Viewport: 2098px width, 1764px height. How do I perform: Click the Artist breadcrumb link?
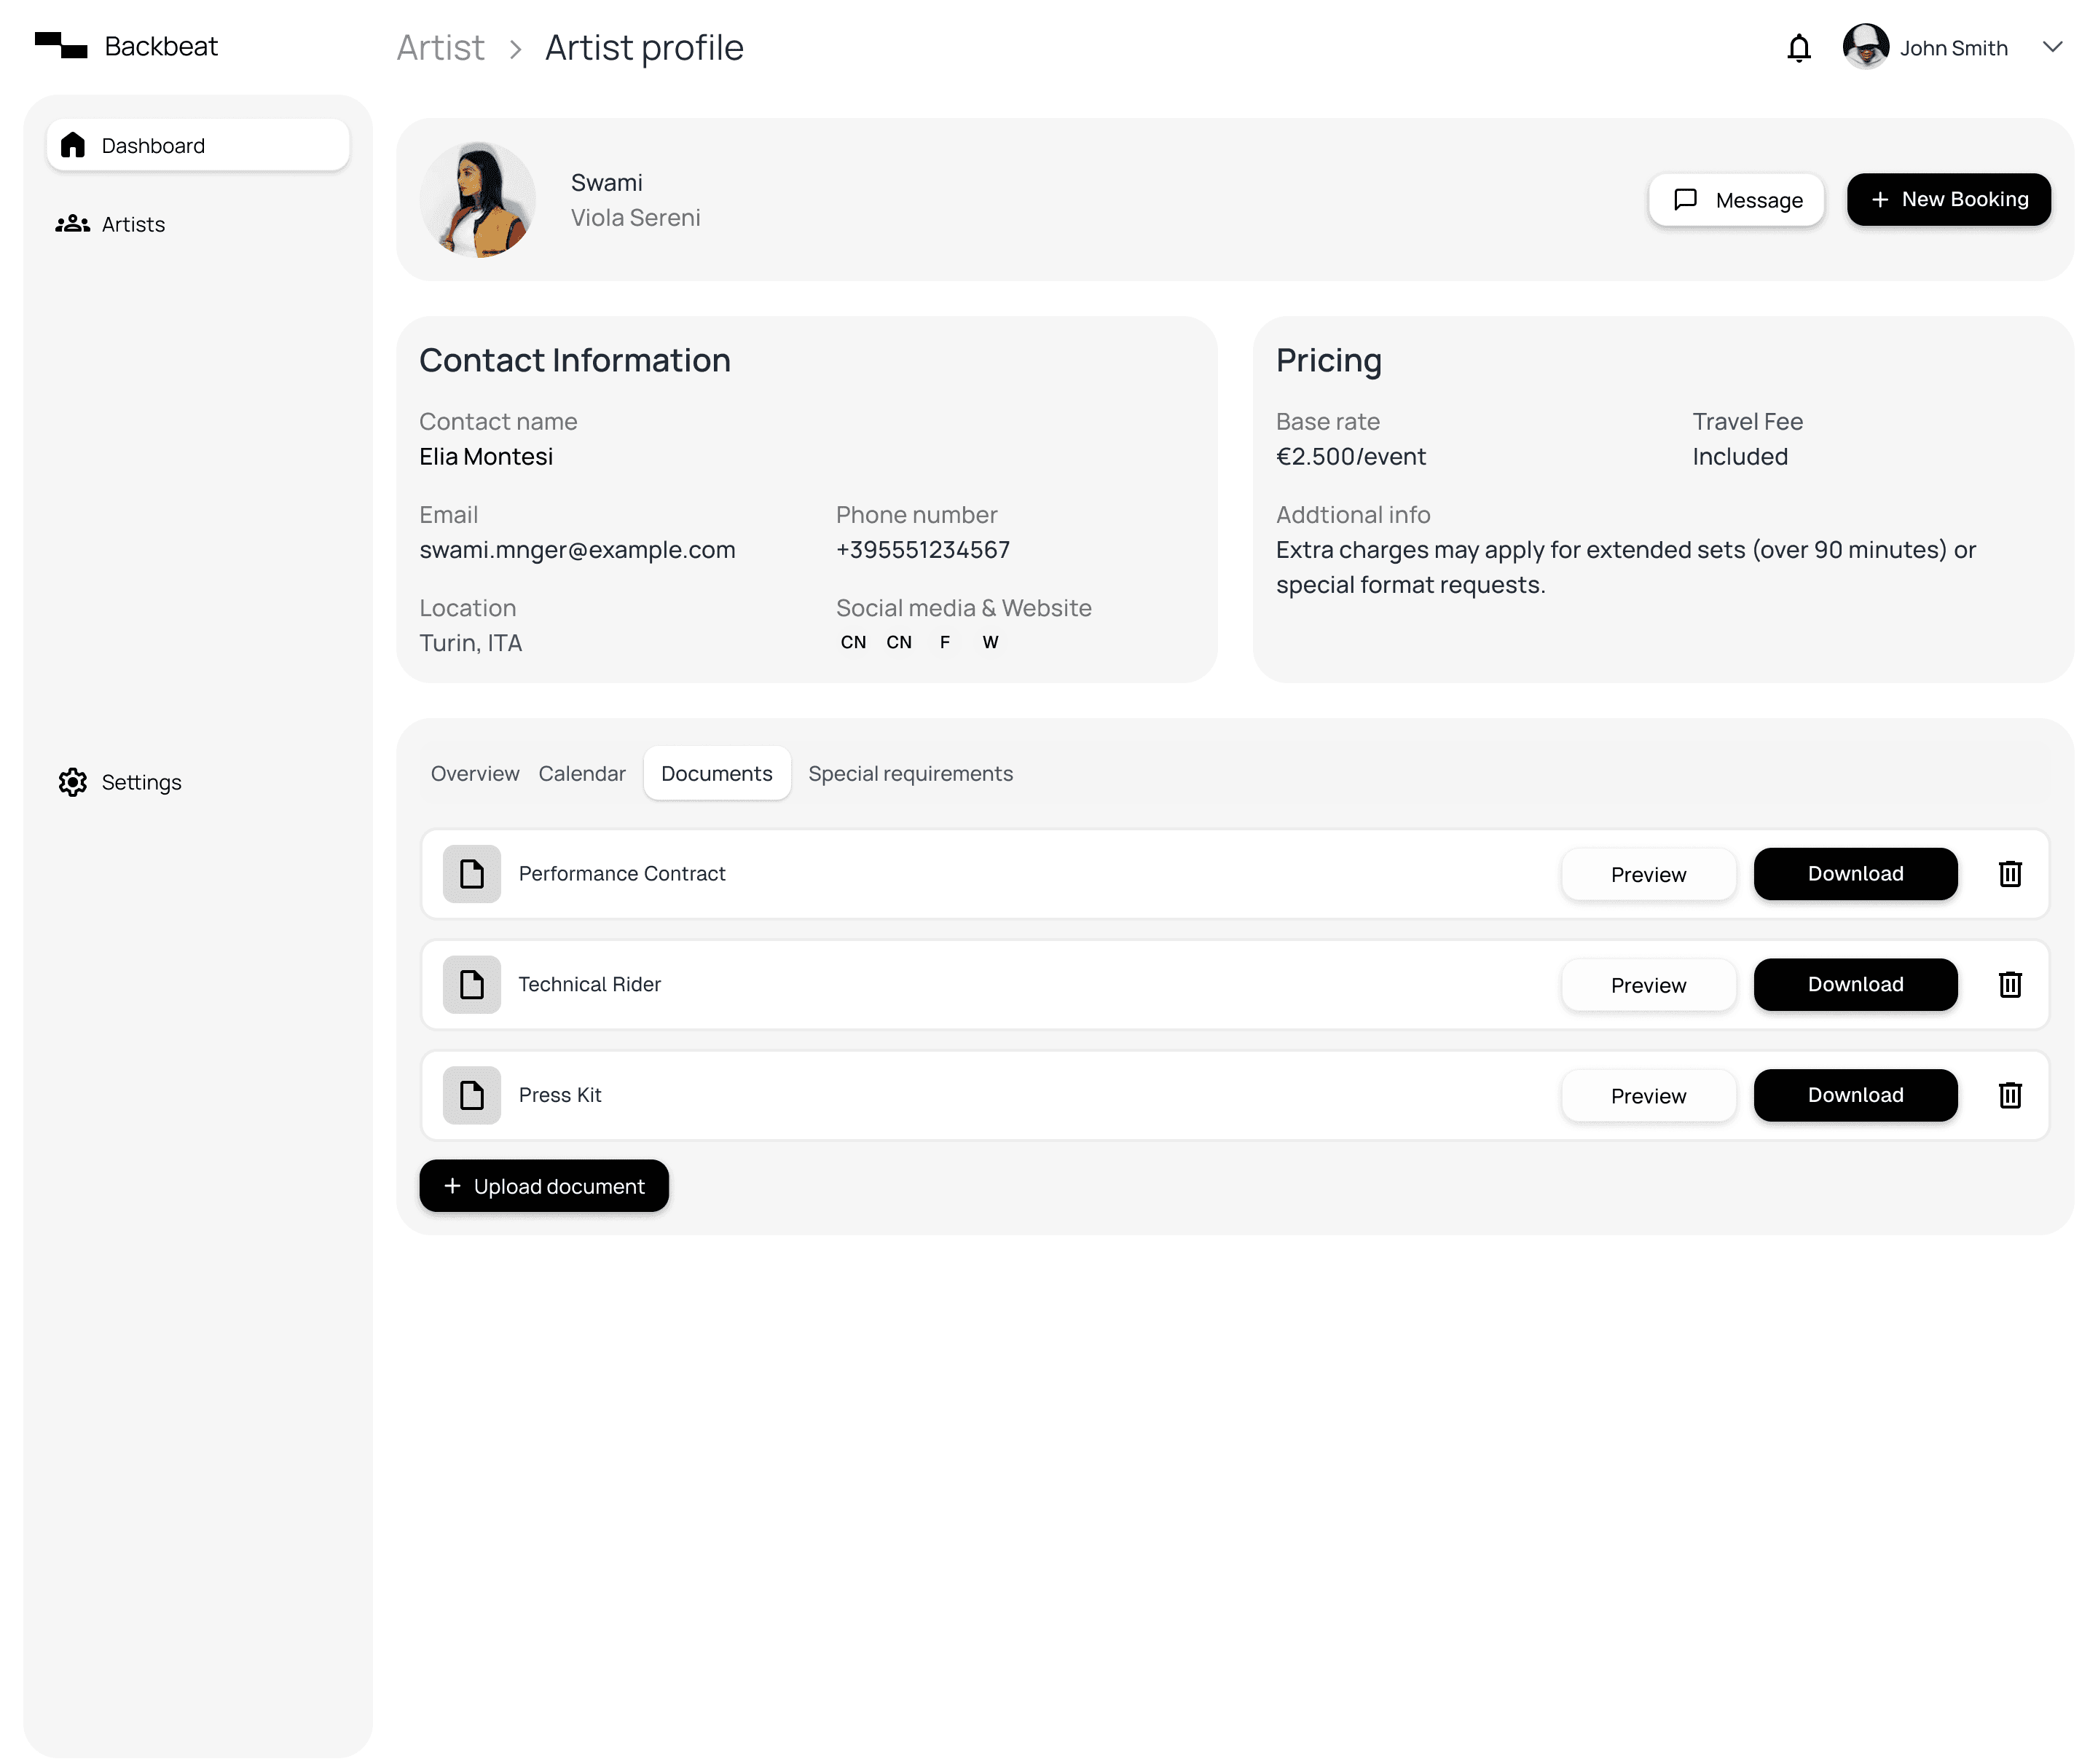point(440,48)
